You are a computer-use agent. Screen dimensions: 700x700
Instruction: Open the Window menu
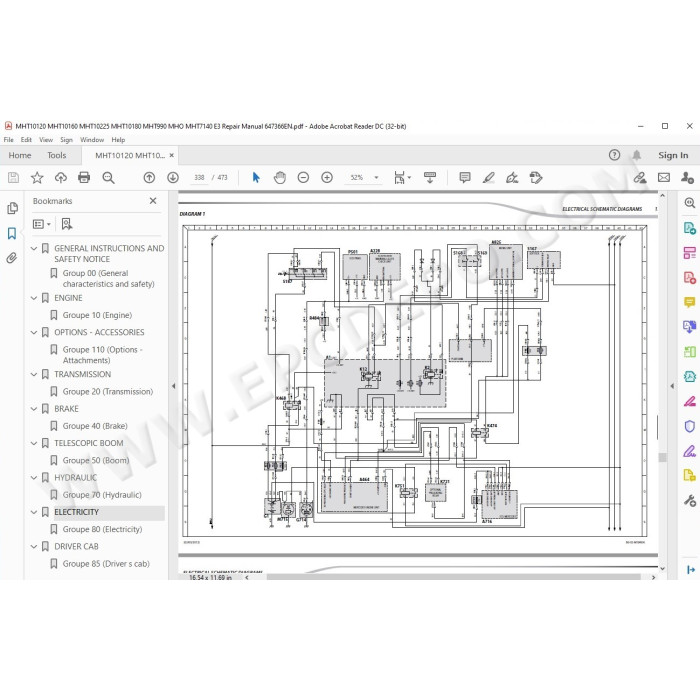(x=92, y=140)
